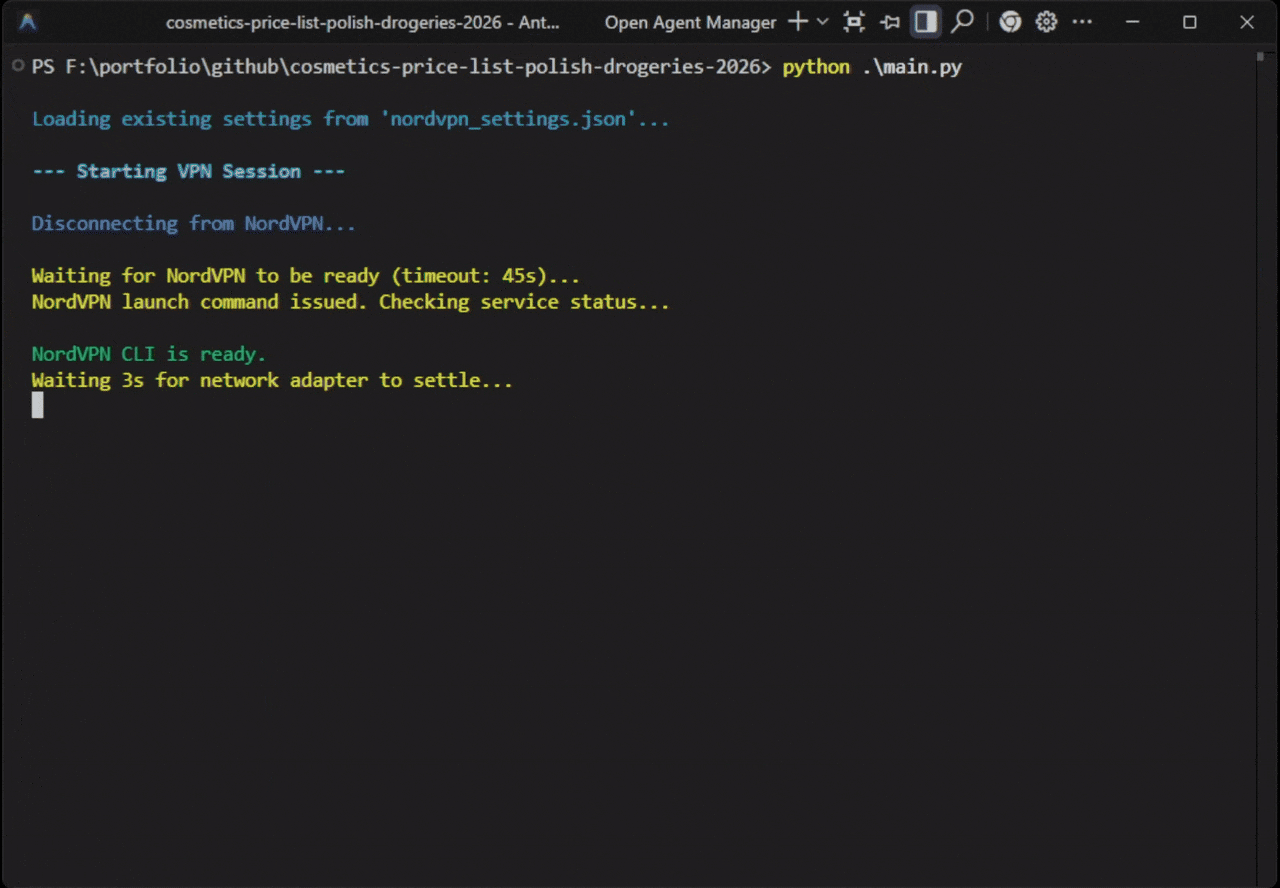
Task: Toggle the side panel layout icon
Action: click(926, 22)
